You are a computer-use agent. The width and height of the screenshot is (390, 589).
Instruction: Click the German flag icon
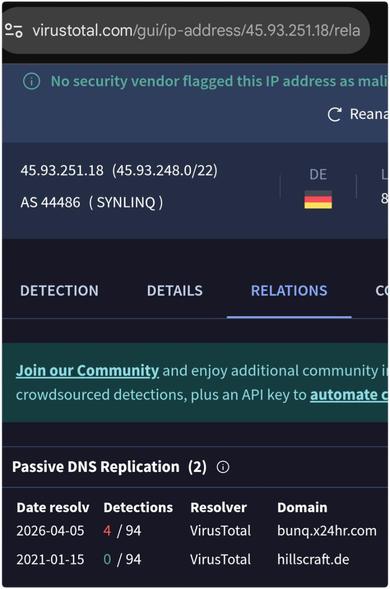318,199
